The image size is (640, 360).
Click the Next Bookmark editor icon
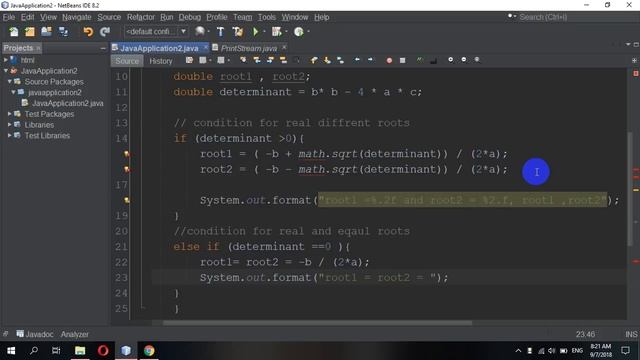click(327, 60)
